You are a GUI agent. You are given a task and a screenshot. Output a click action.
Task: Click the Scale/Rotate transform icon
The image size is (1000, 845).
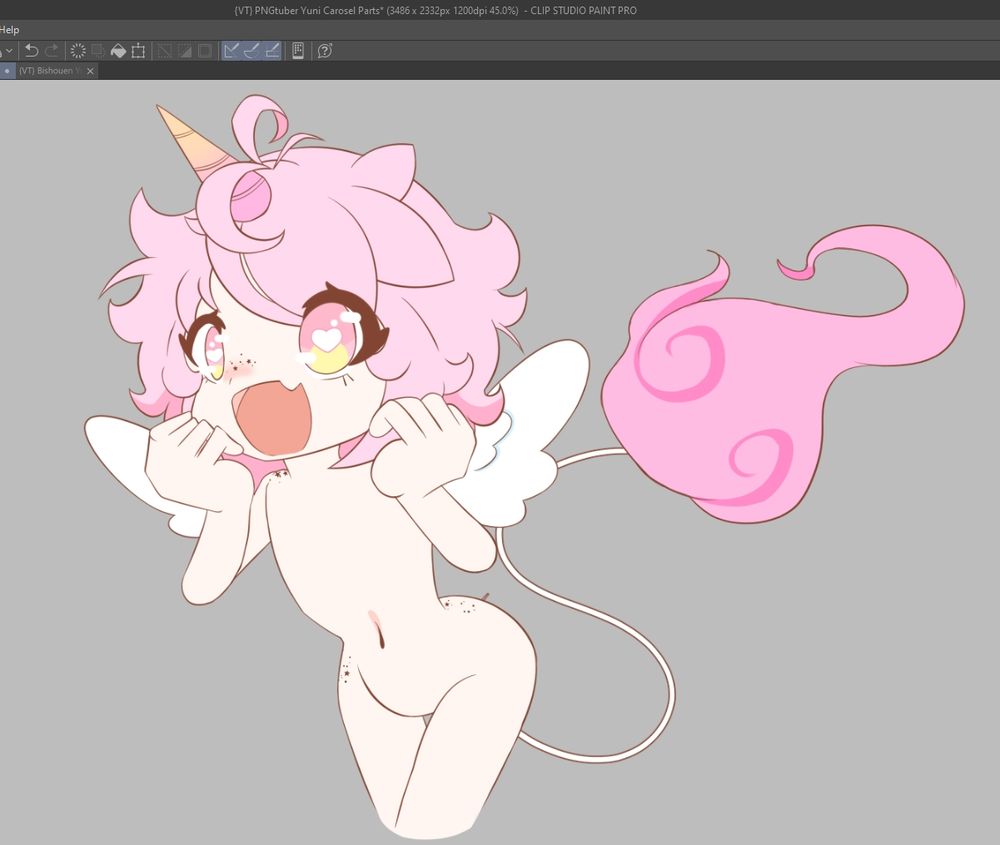pyautogui.click(x=138, y=51)
